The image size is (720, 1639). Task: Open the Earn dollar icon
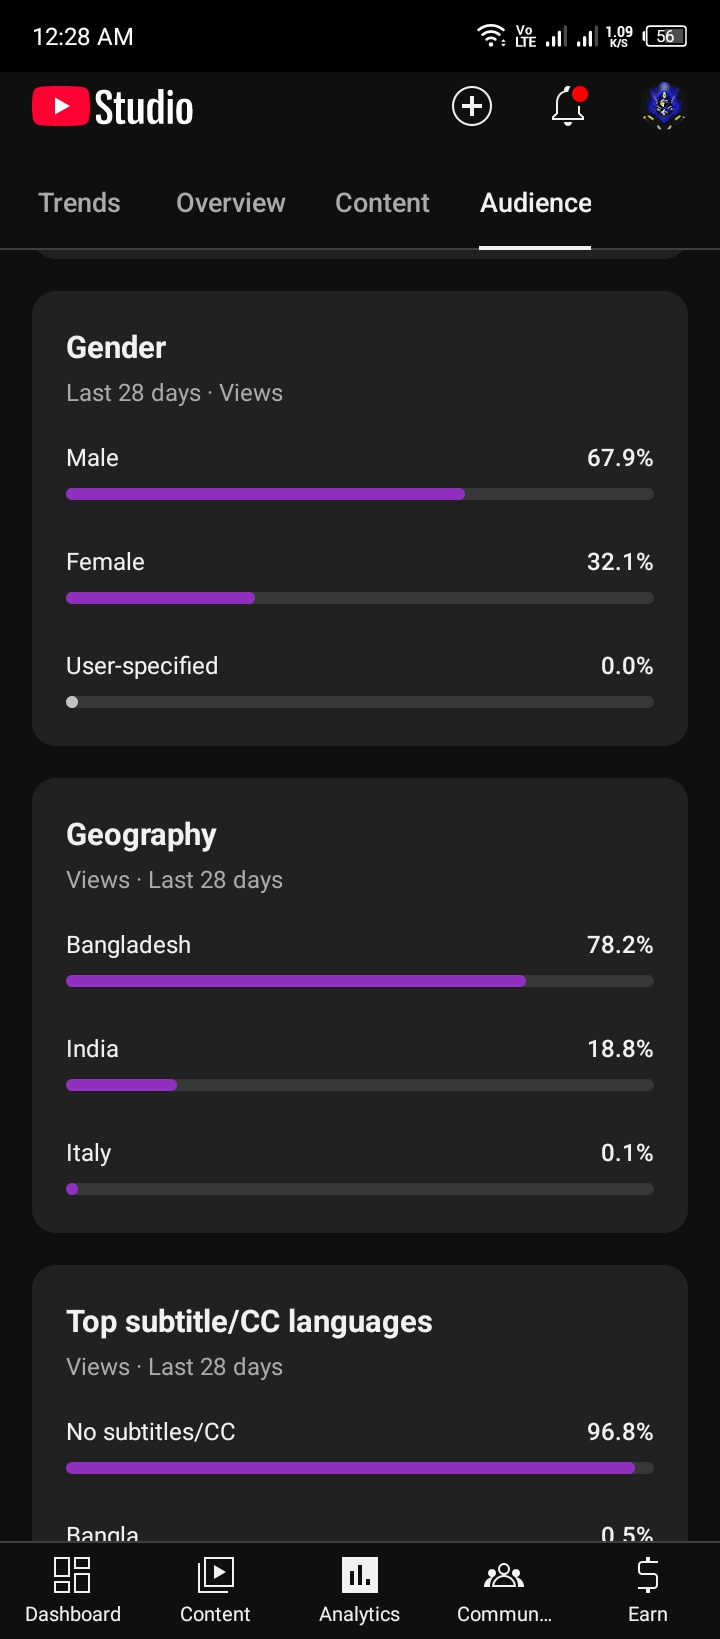click(648, 1590)
